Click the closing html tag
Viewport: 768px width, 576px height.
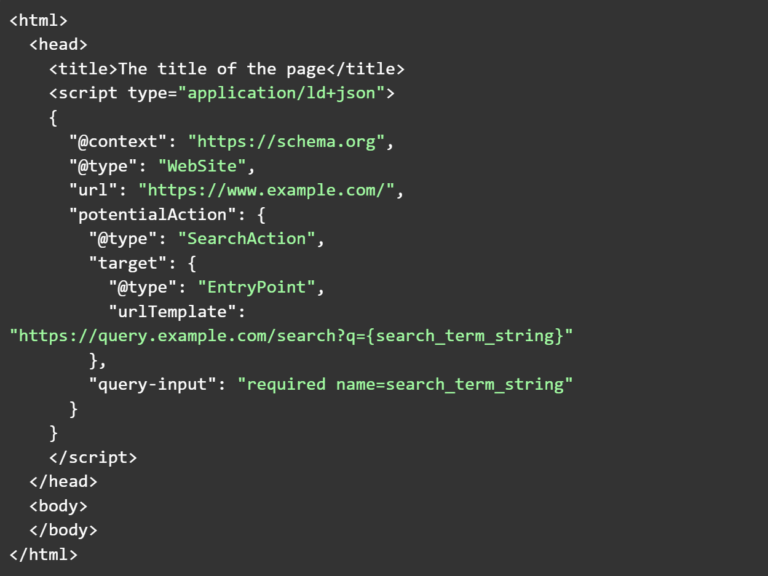pyautogui.click(x=43, y=554)
